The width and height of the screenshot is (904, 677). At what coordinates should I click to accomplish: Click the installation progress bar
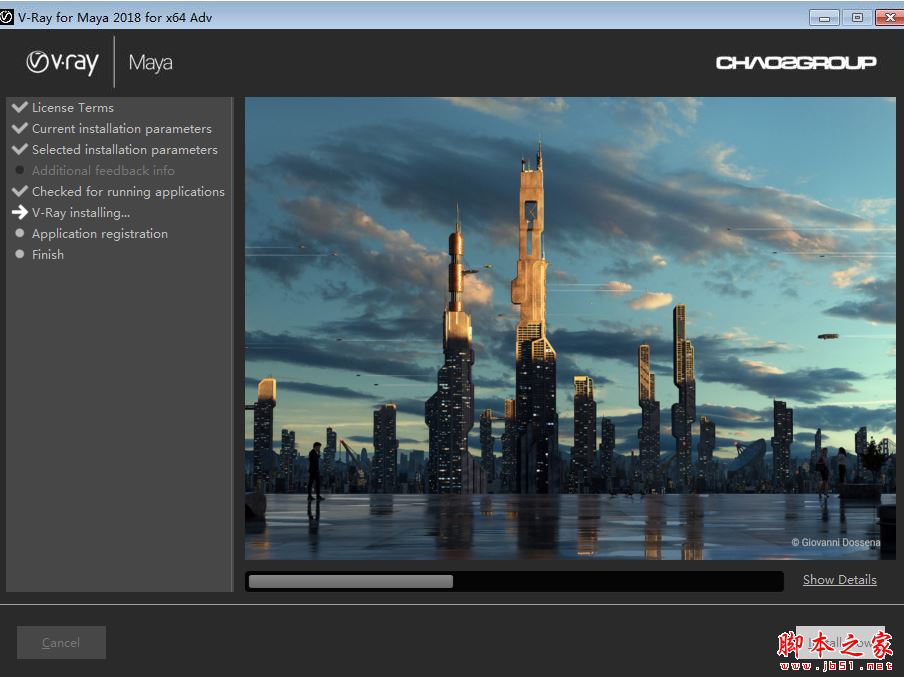point(514,581)
